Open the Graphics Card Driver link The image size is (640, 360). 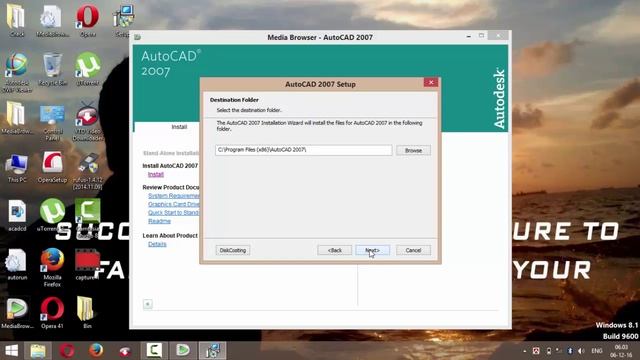coord(173,204)
